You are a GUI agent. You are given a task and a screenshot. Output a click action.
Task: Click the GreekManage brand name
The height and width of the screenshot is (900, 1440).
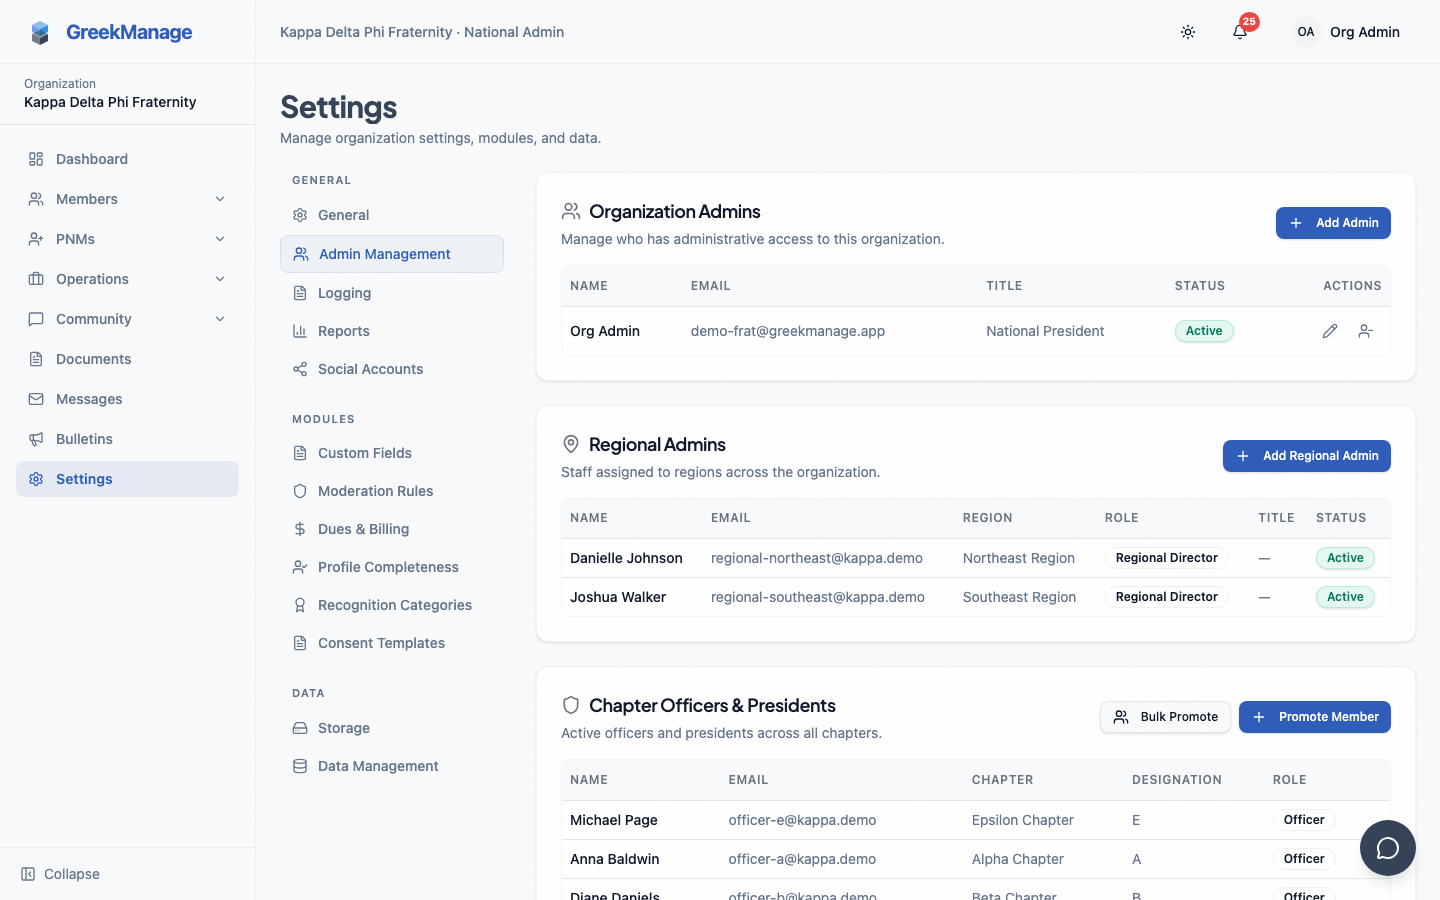pyautogui.click(x=129, y=32)
